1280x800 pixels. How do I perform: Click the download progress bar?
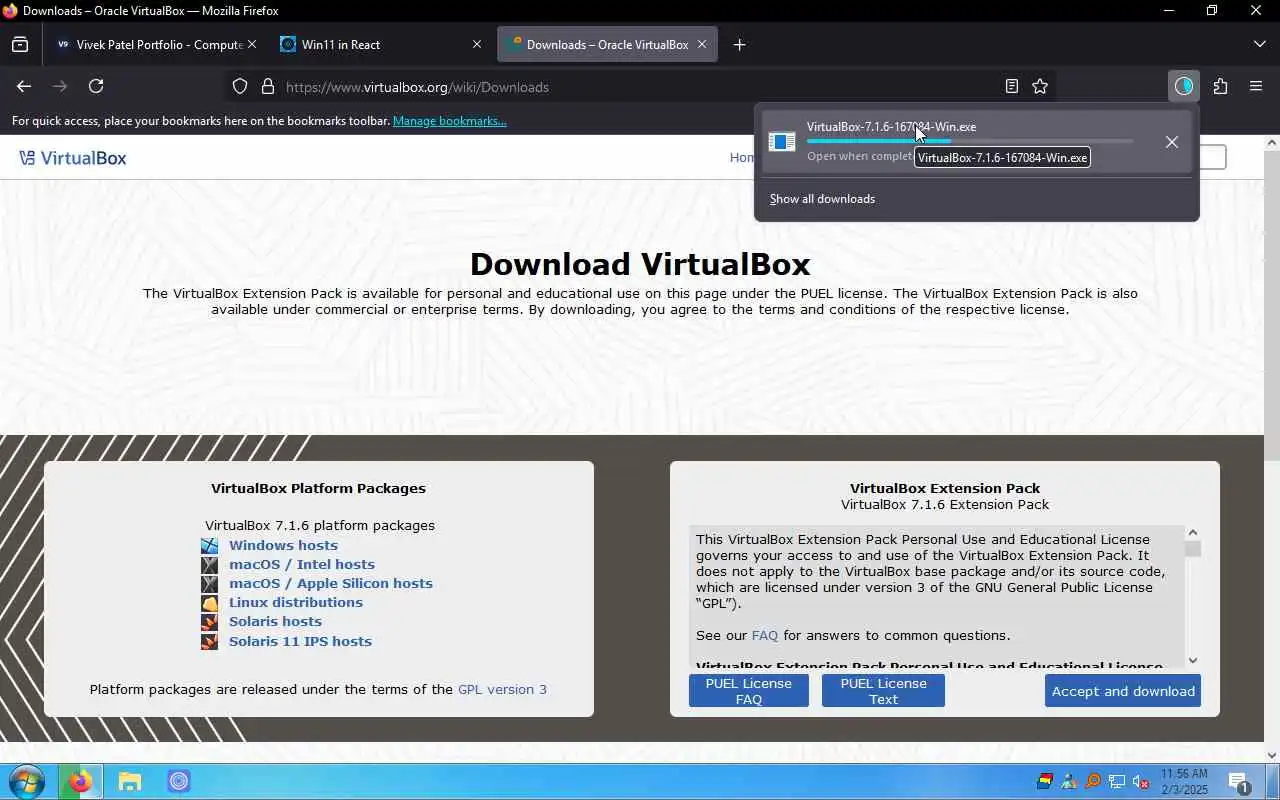tap(970, 141)
